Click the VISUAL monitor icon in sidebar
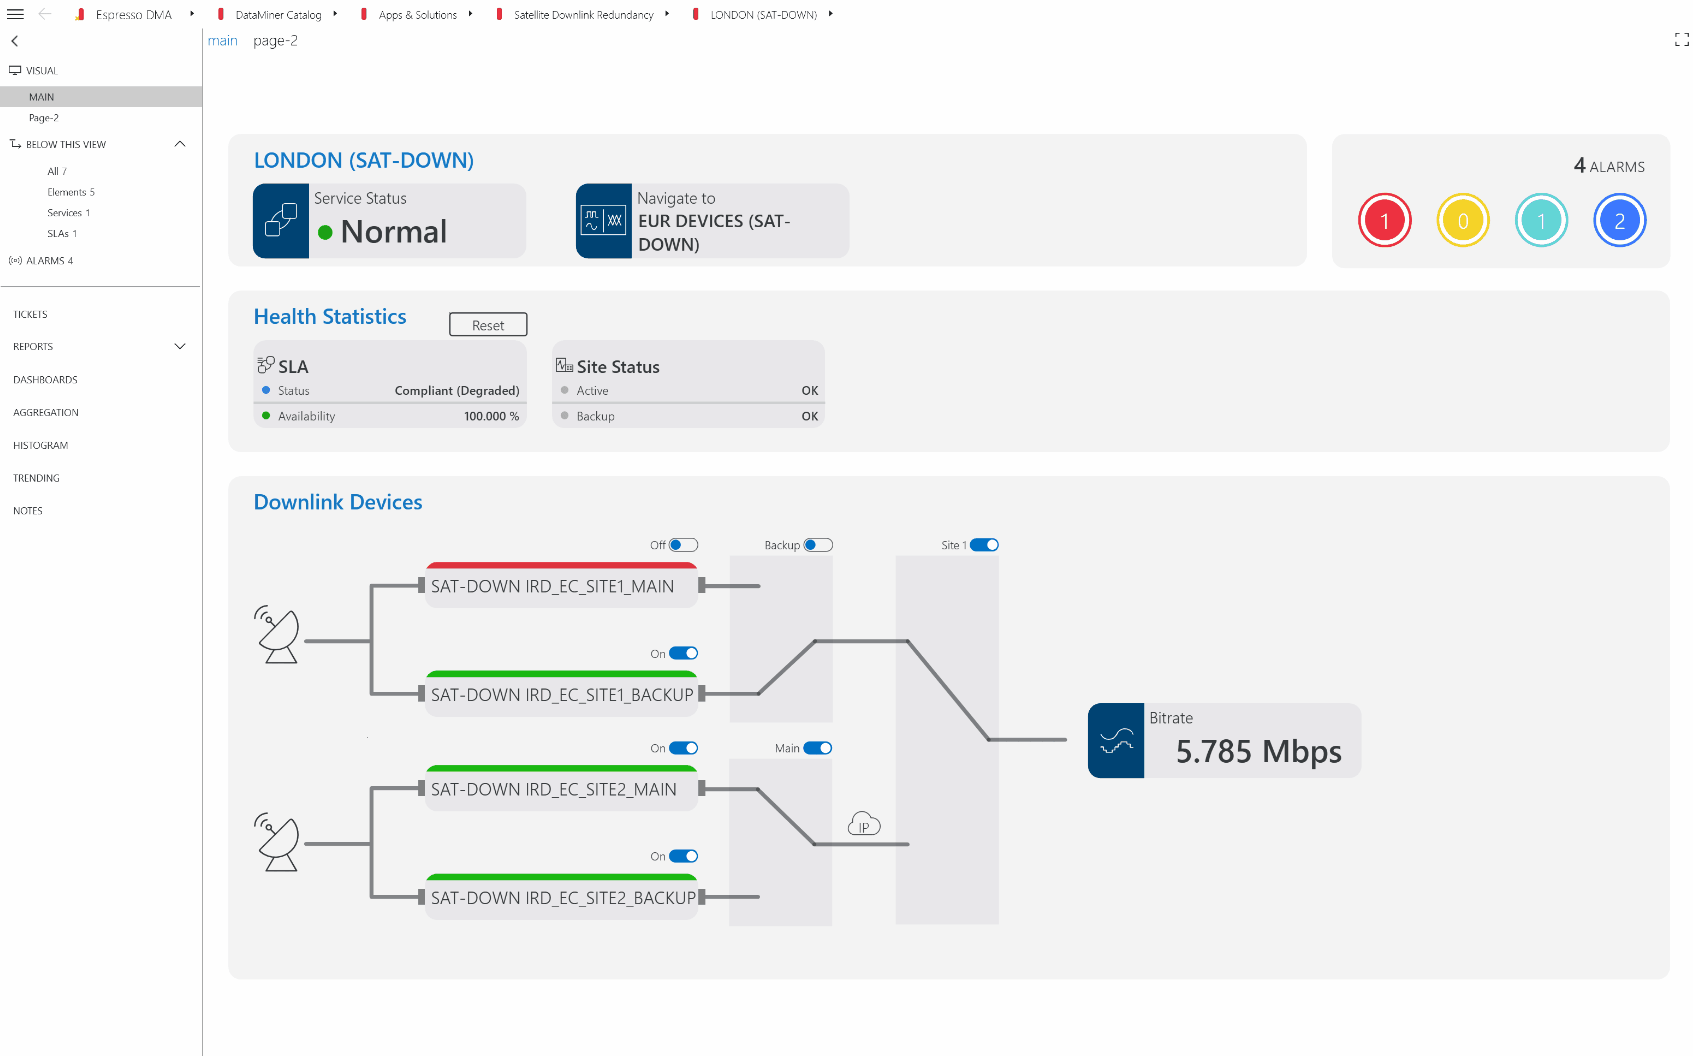The width and height of the screenshot is (1693, 1056). coord(15,70)
